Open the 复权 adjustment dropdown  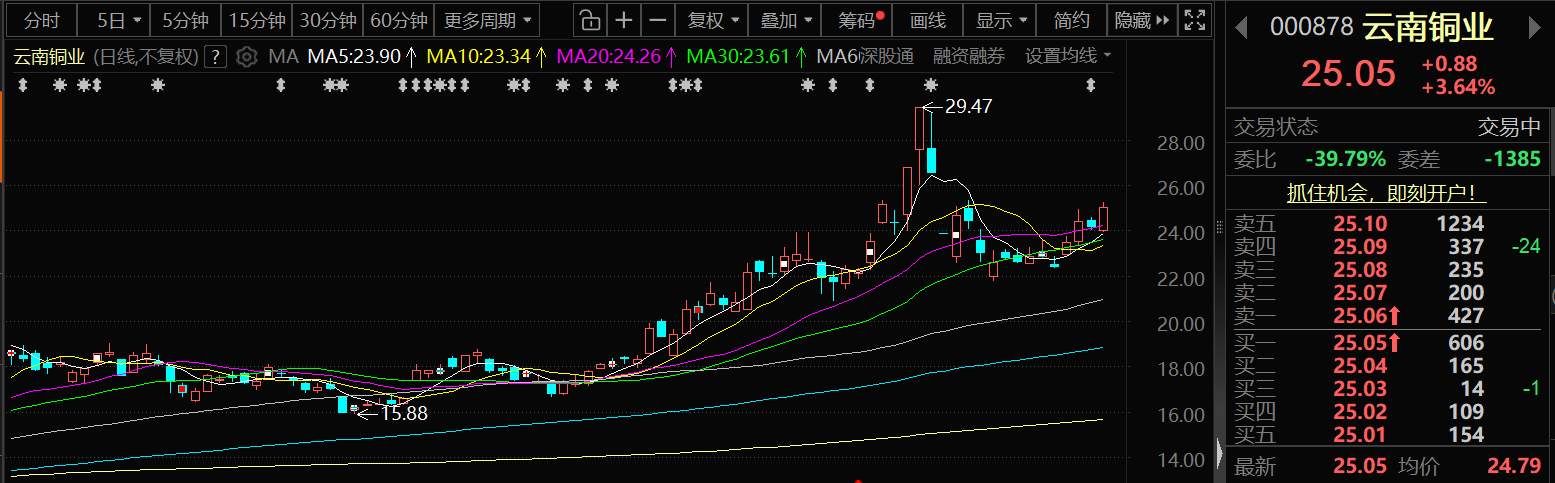click(715, 20)
